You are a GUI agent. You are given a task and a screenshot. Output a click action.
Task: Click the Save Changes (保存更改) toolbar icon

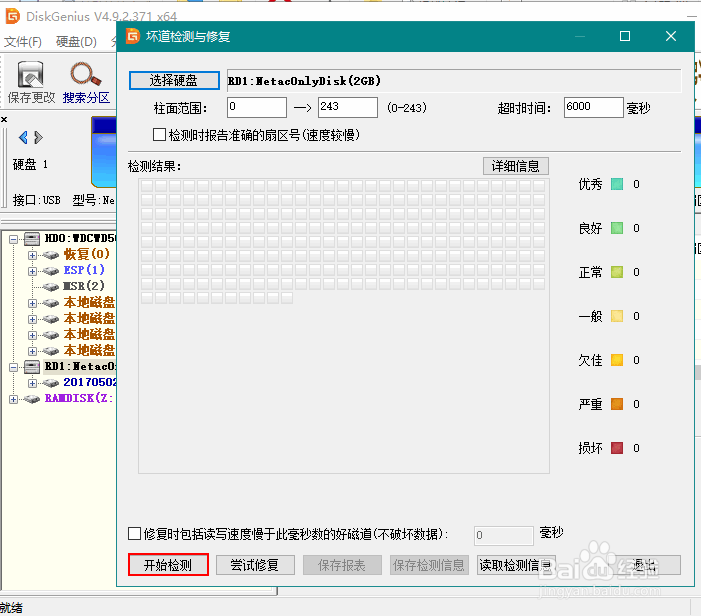30,74
